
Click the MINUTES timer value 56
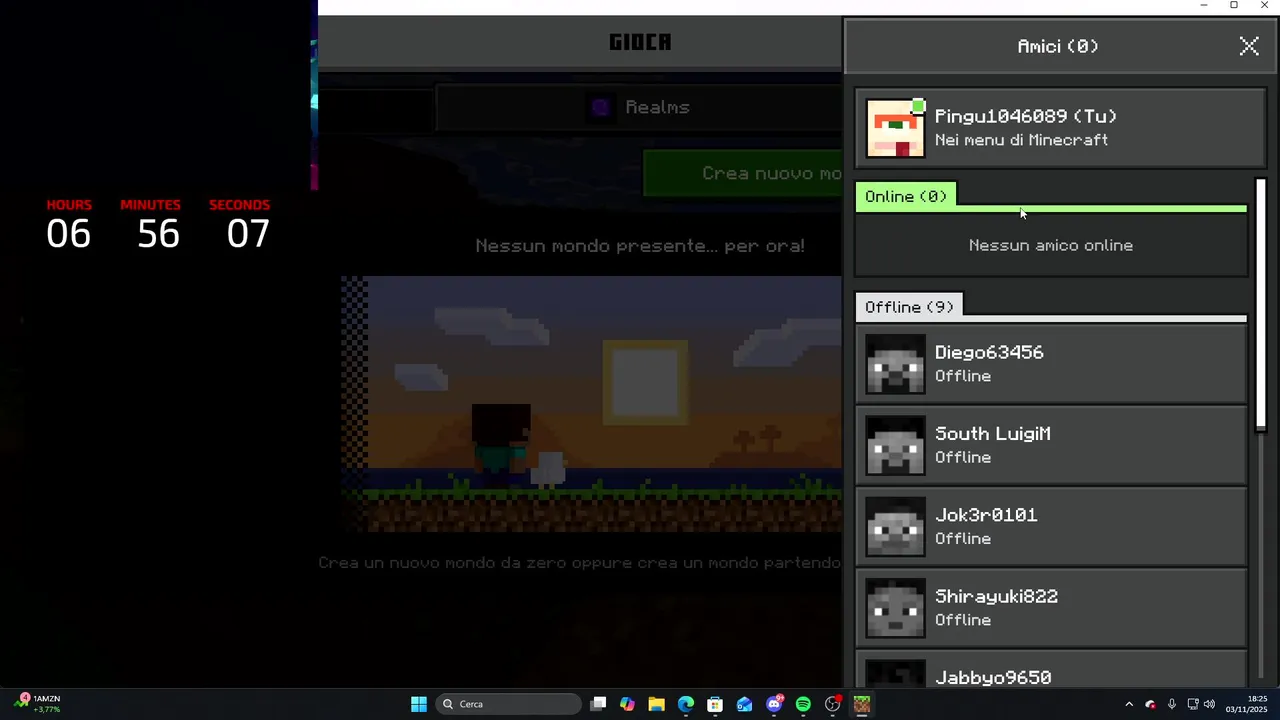[158, 234]
